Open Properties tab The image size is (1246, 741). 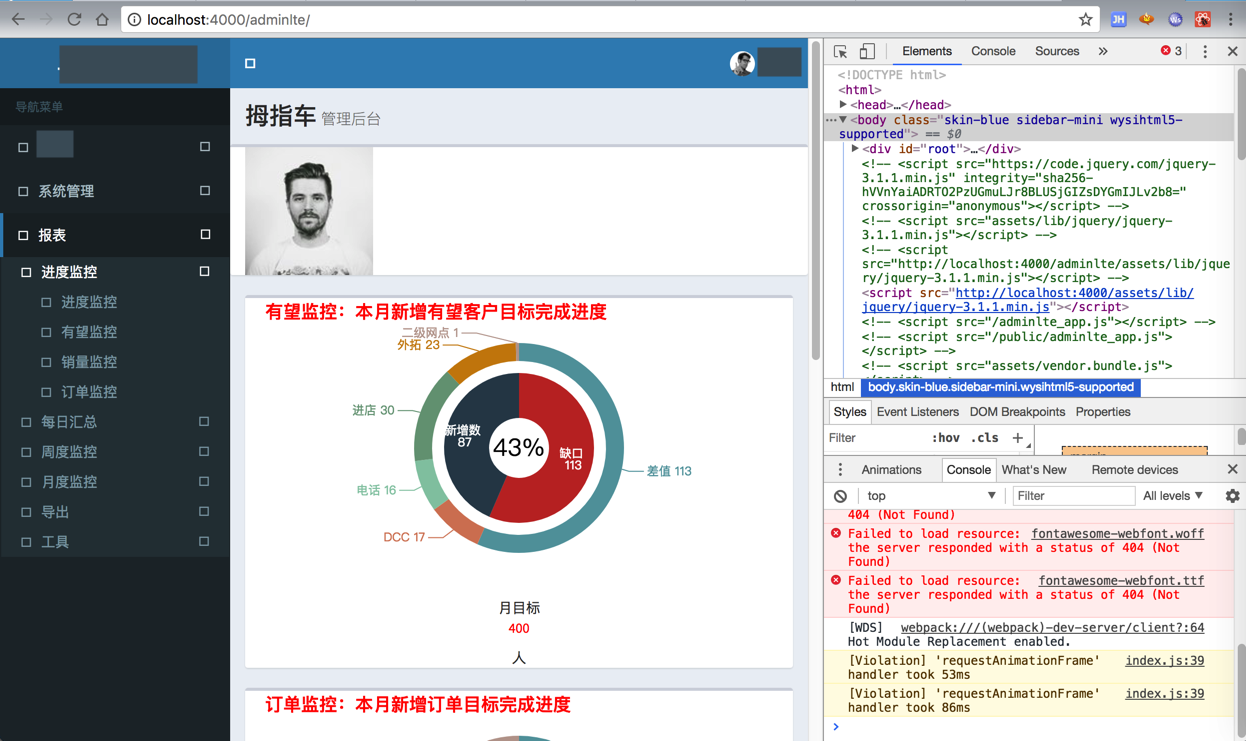(1103, 412)
